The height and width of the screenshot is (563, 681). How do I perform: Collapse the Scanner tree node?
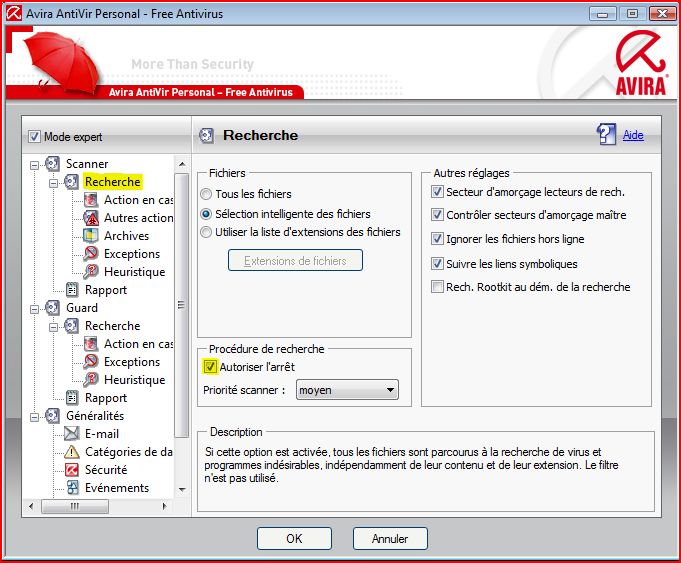(34, 165)
